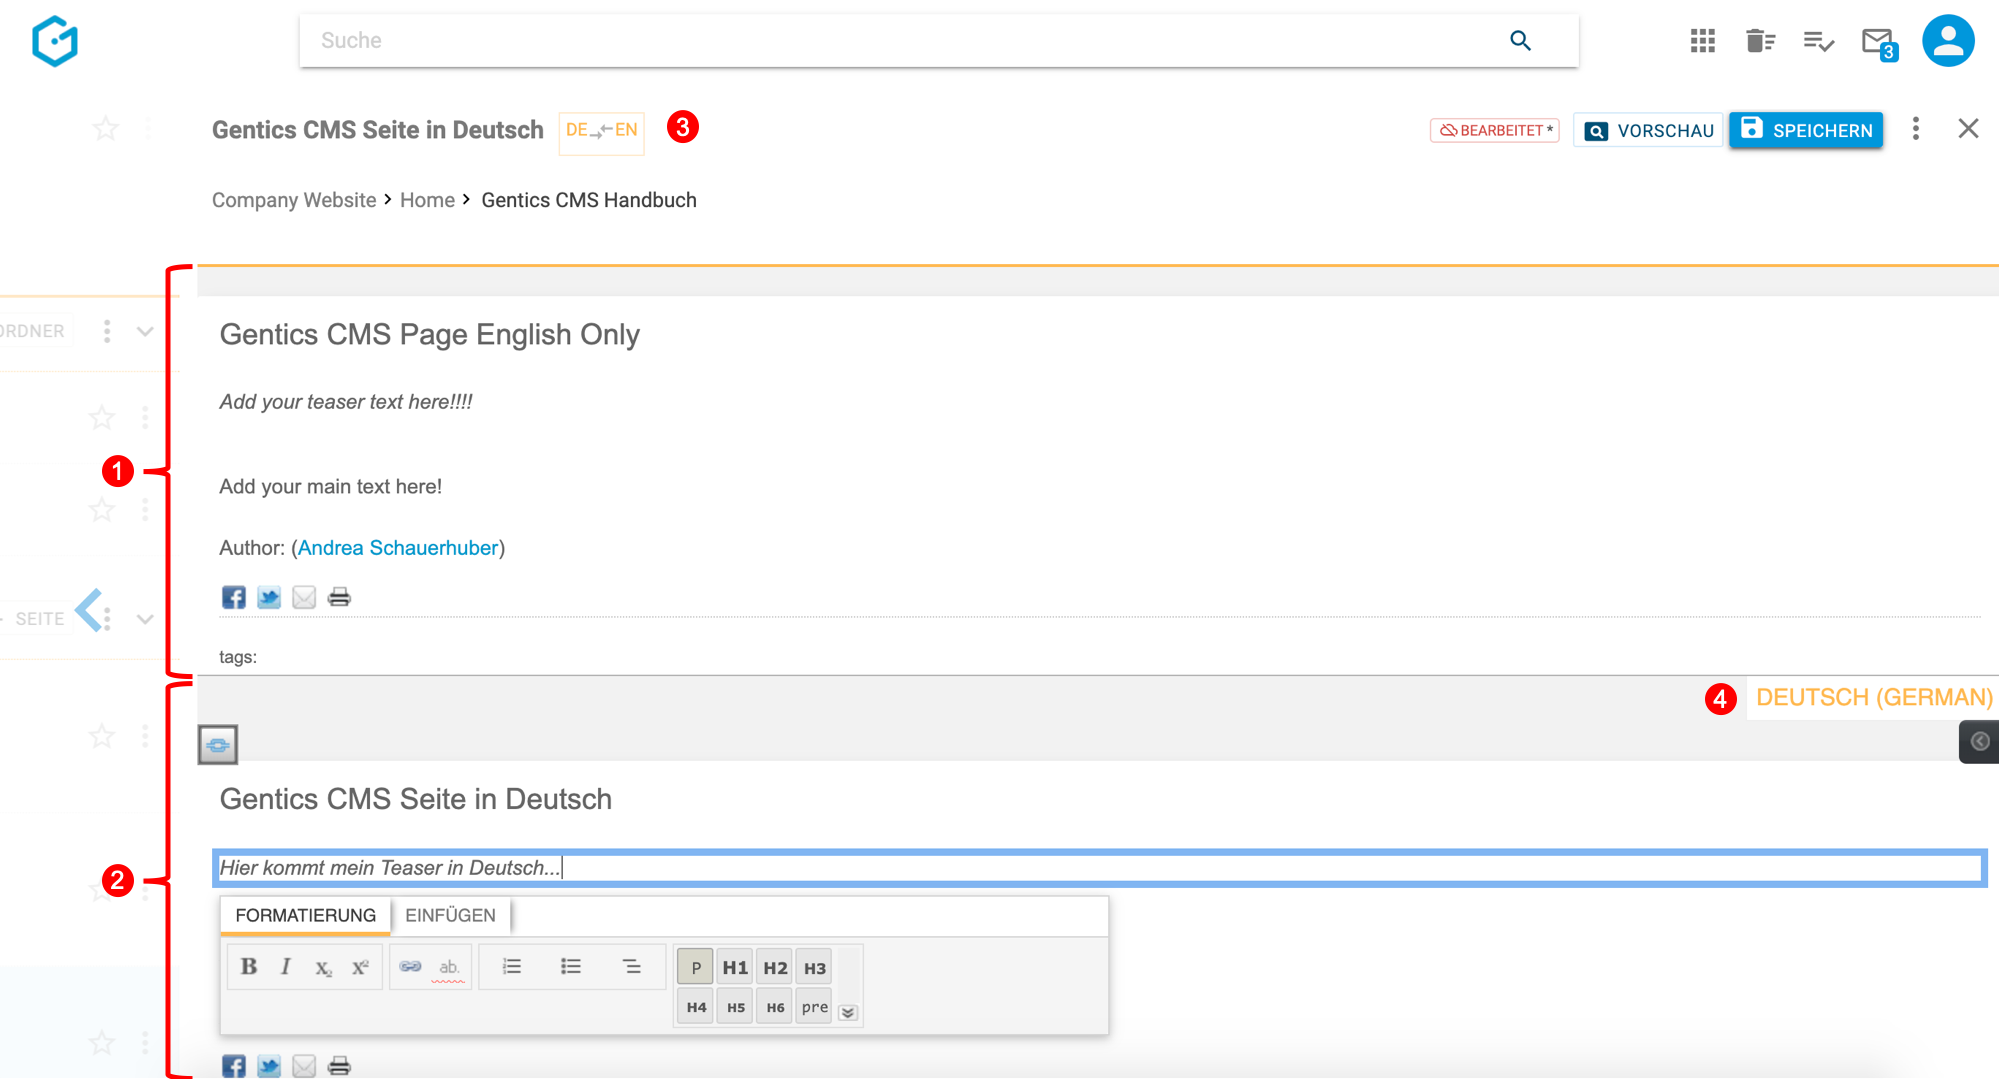Click the definition list indent icon
This screenshot has width=1999, height=1079.
(x=631, y=967)
